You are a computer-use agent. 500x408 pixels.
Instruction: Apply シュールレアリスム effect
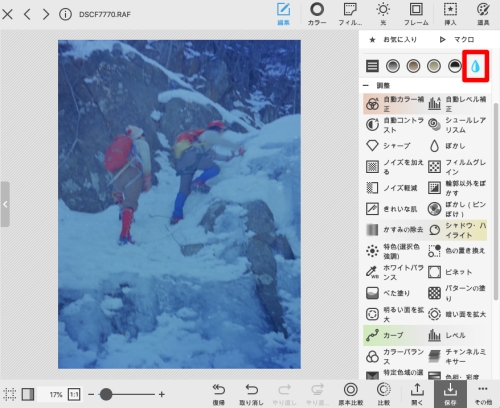click(457, 125)
